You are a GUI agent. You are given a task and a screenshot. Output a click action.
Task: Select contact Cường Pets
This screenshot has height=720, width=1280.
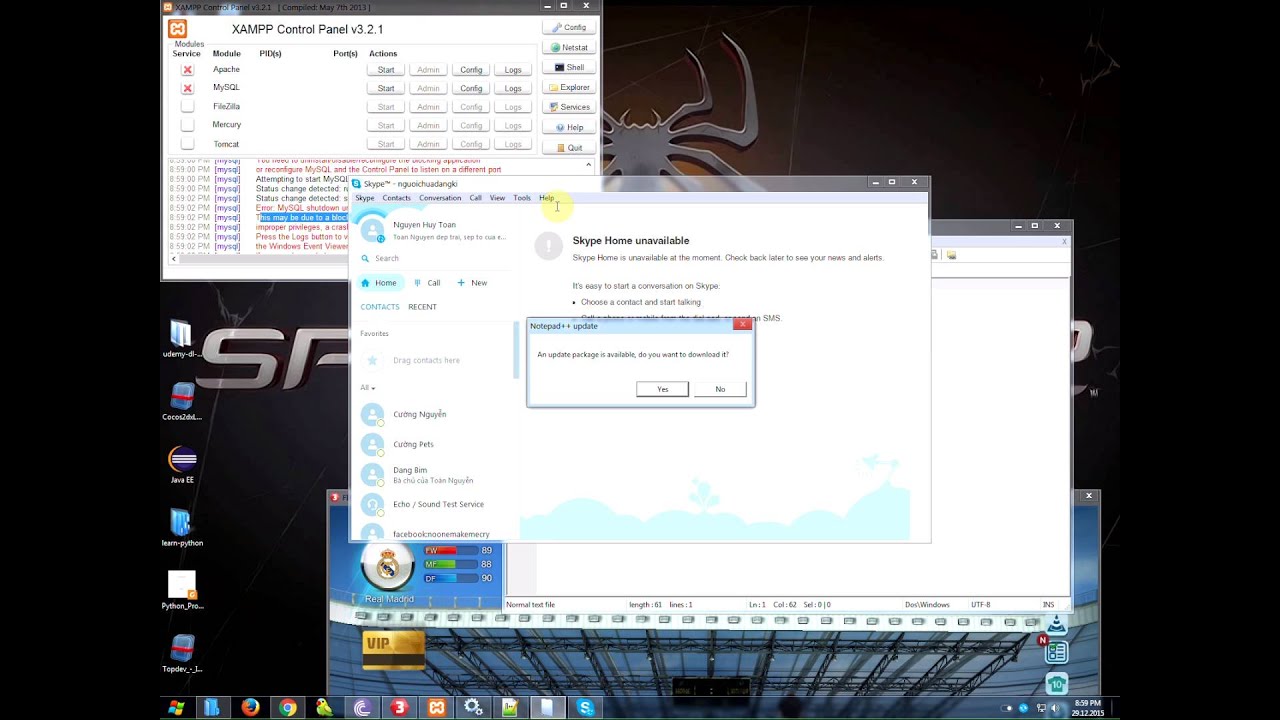pos(435,444)
